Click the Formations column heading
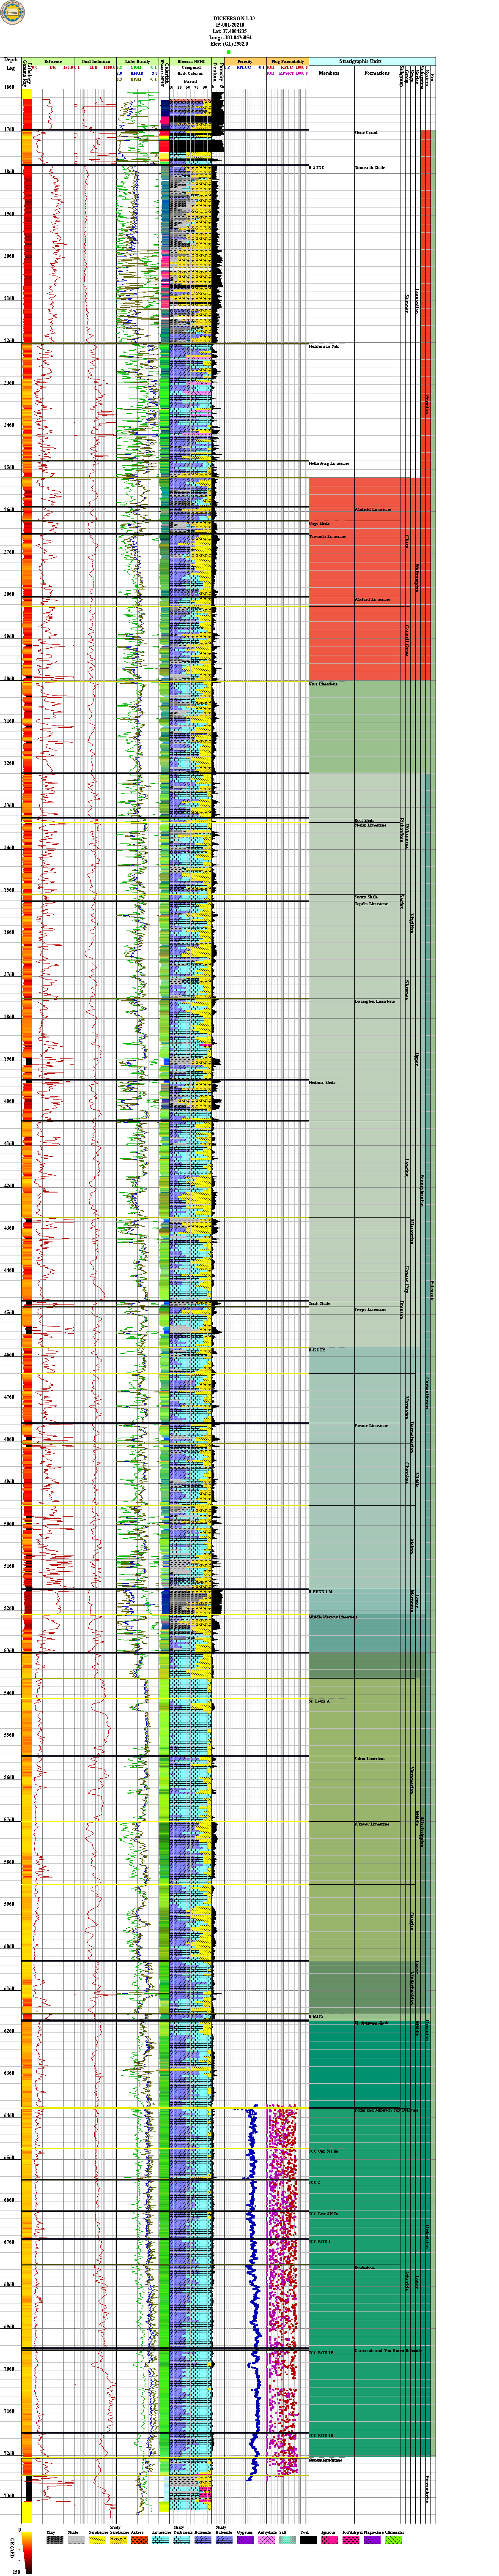Image resolution: width=499 pixels, height=2576 pixels. (x=377, y=73)
